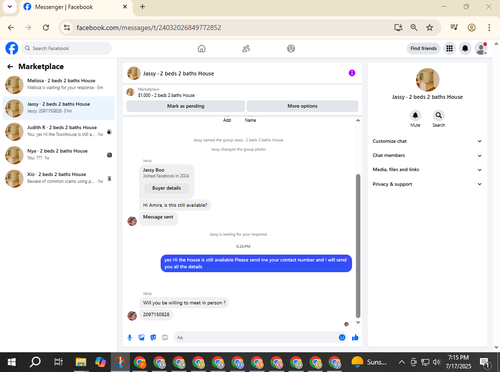This screenshot has height=372, width=500.
Task: Open the emoji picker in message box
Action: click(342, 337)
